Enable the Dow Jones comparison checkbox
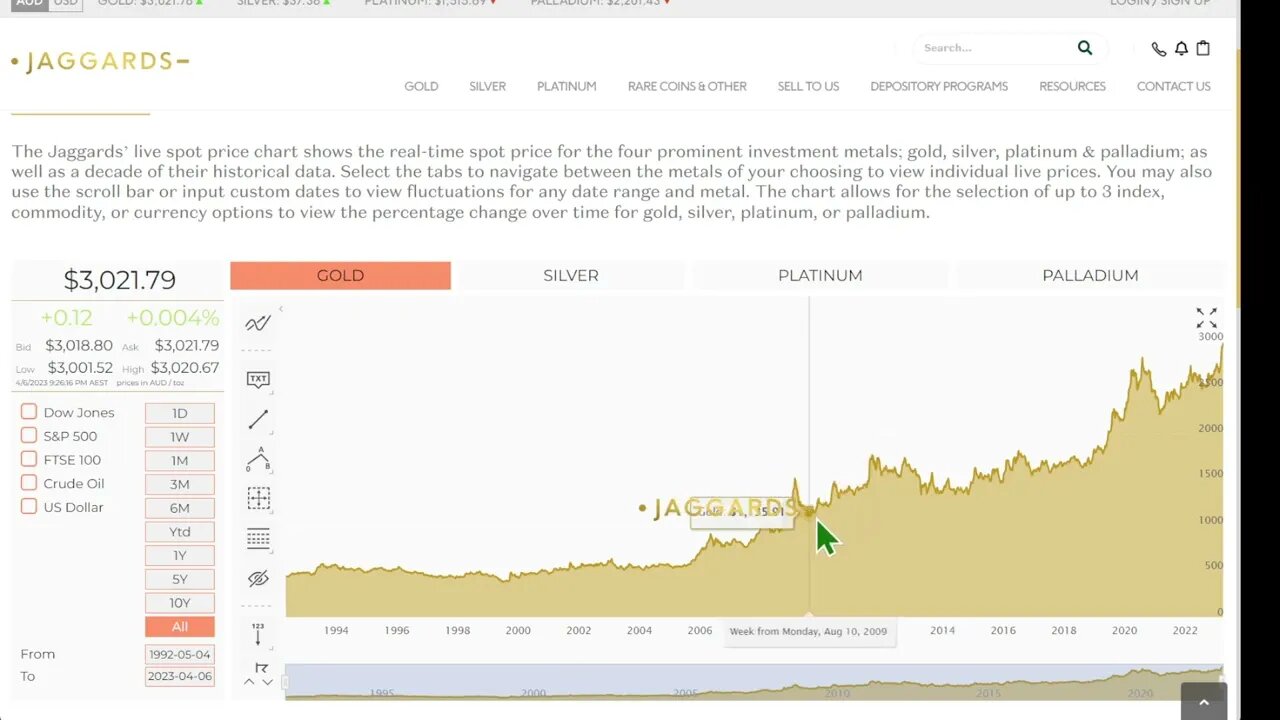1280x720 pixels. coord(29,412)
